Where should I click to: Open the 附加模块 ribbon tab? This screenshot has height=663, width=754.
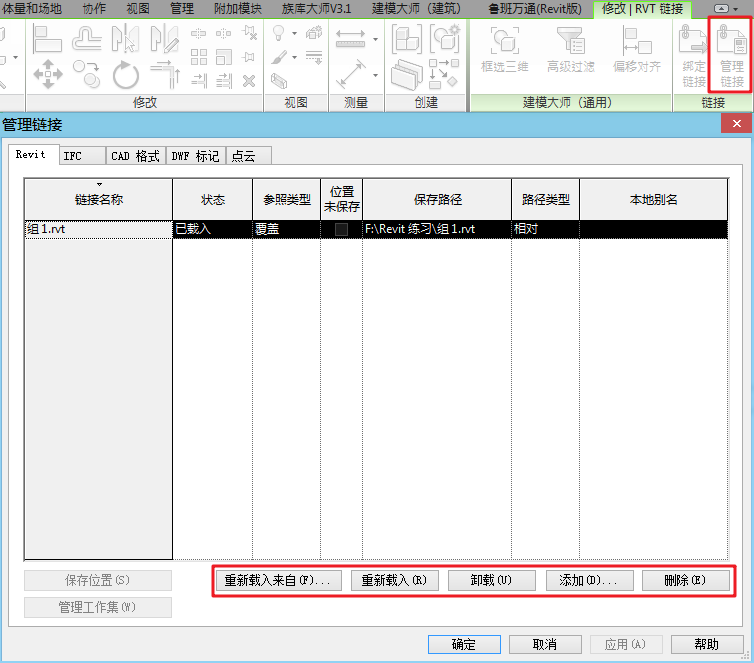pos(238,9)
